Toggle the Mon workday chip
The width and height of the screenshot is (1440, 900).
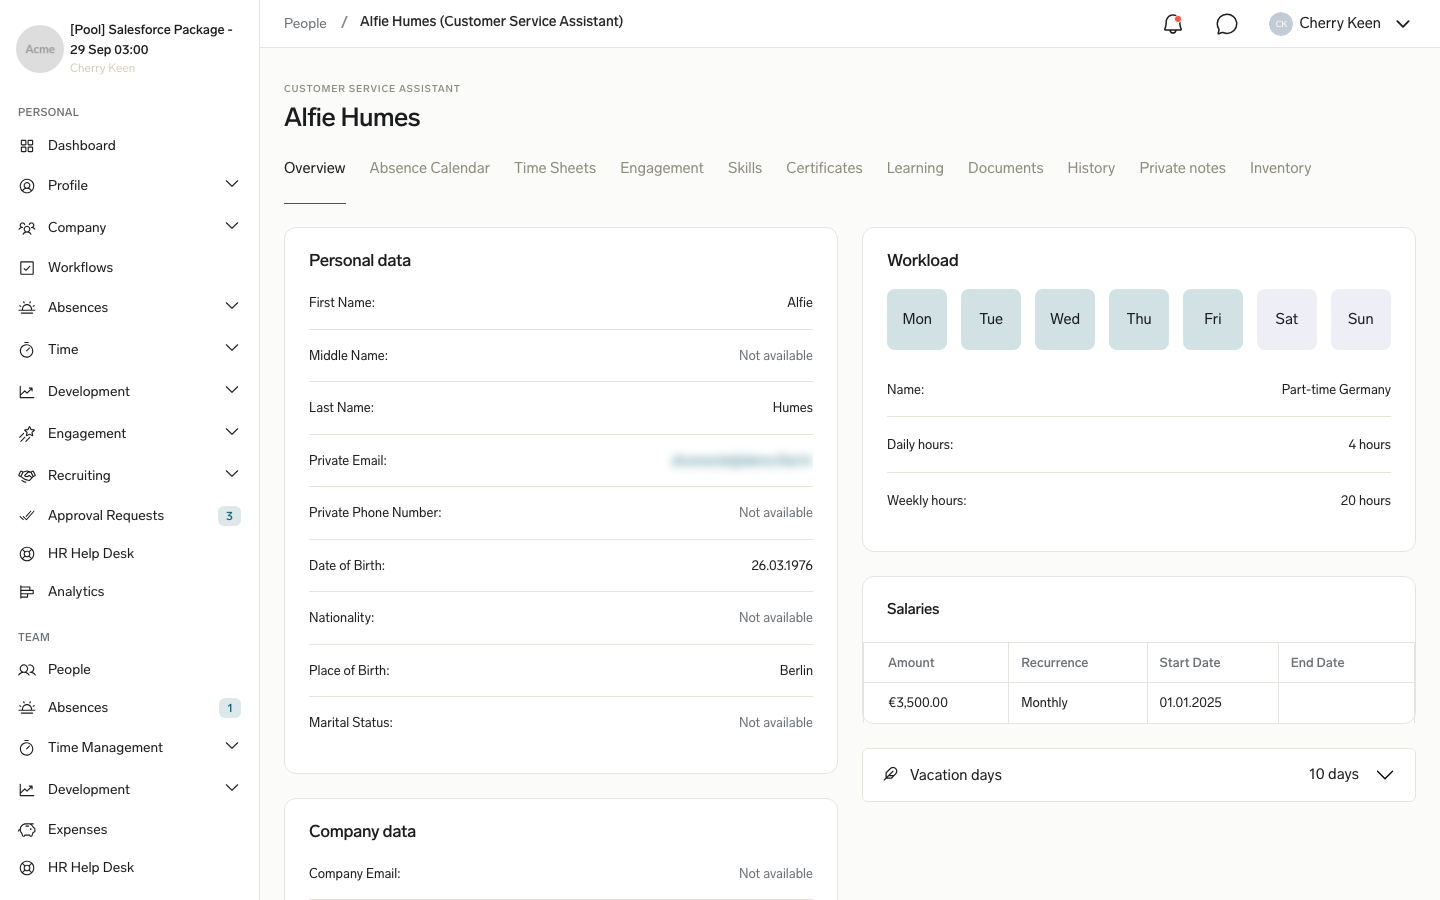coord(917,319)
